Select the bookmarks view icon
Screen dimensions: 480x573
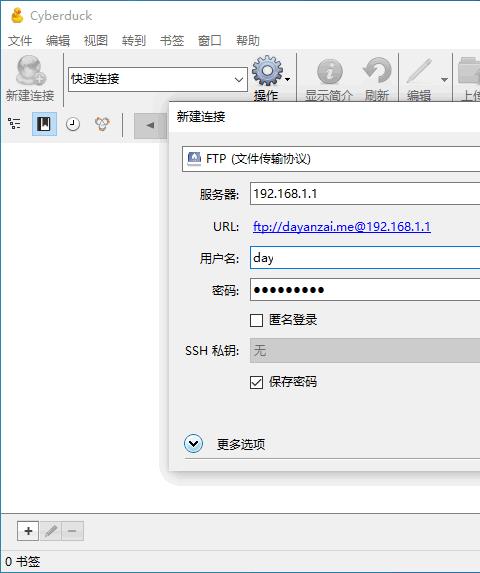pyautogui.click(x=44, y=124)
